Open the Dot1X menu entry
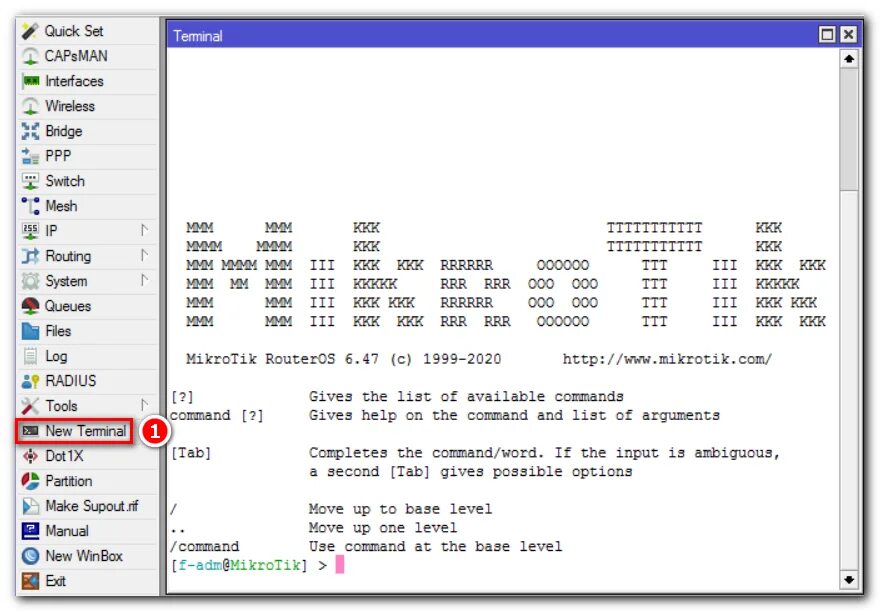 click(x=88, y=456)
